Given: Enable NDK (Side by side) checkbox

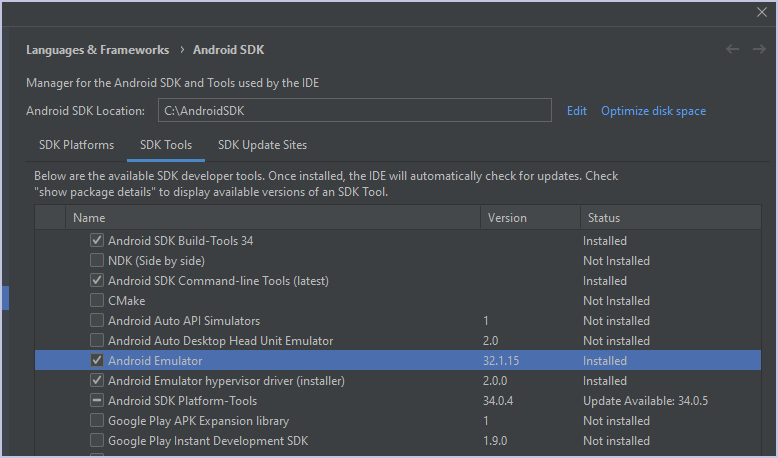Looking at the screenshot, I should click(x=97, y=261).
